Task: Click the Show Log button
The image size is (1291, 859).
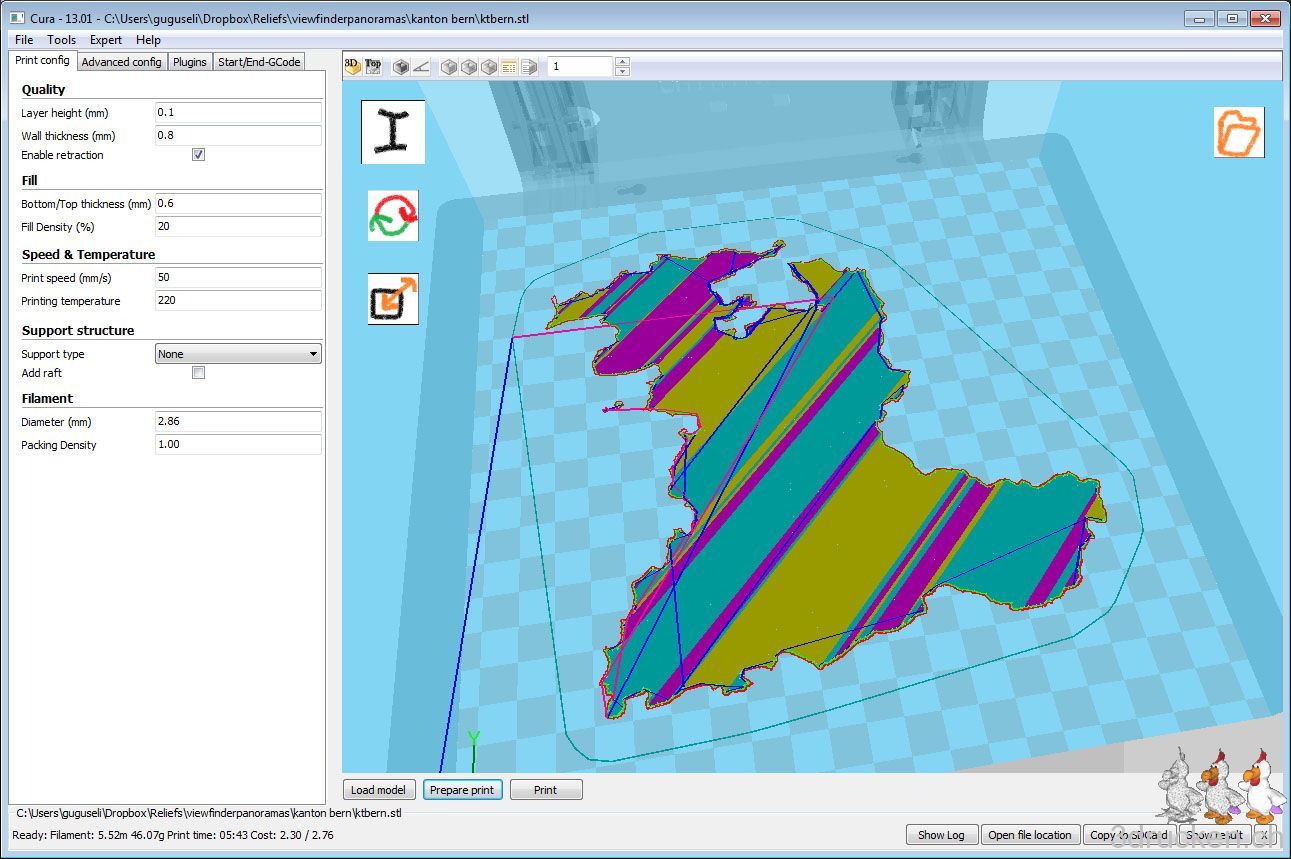Action: (941, 835)
